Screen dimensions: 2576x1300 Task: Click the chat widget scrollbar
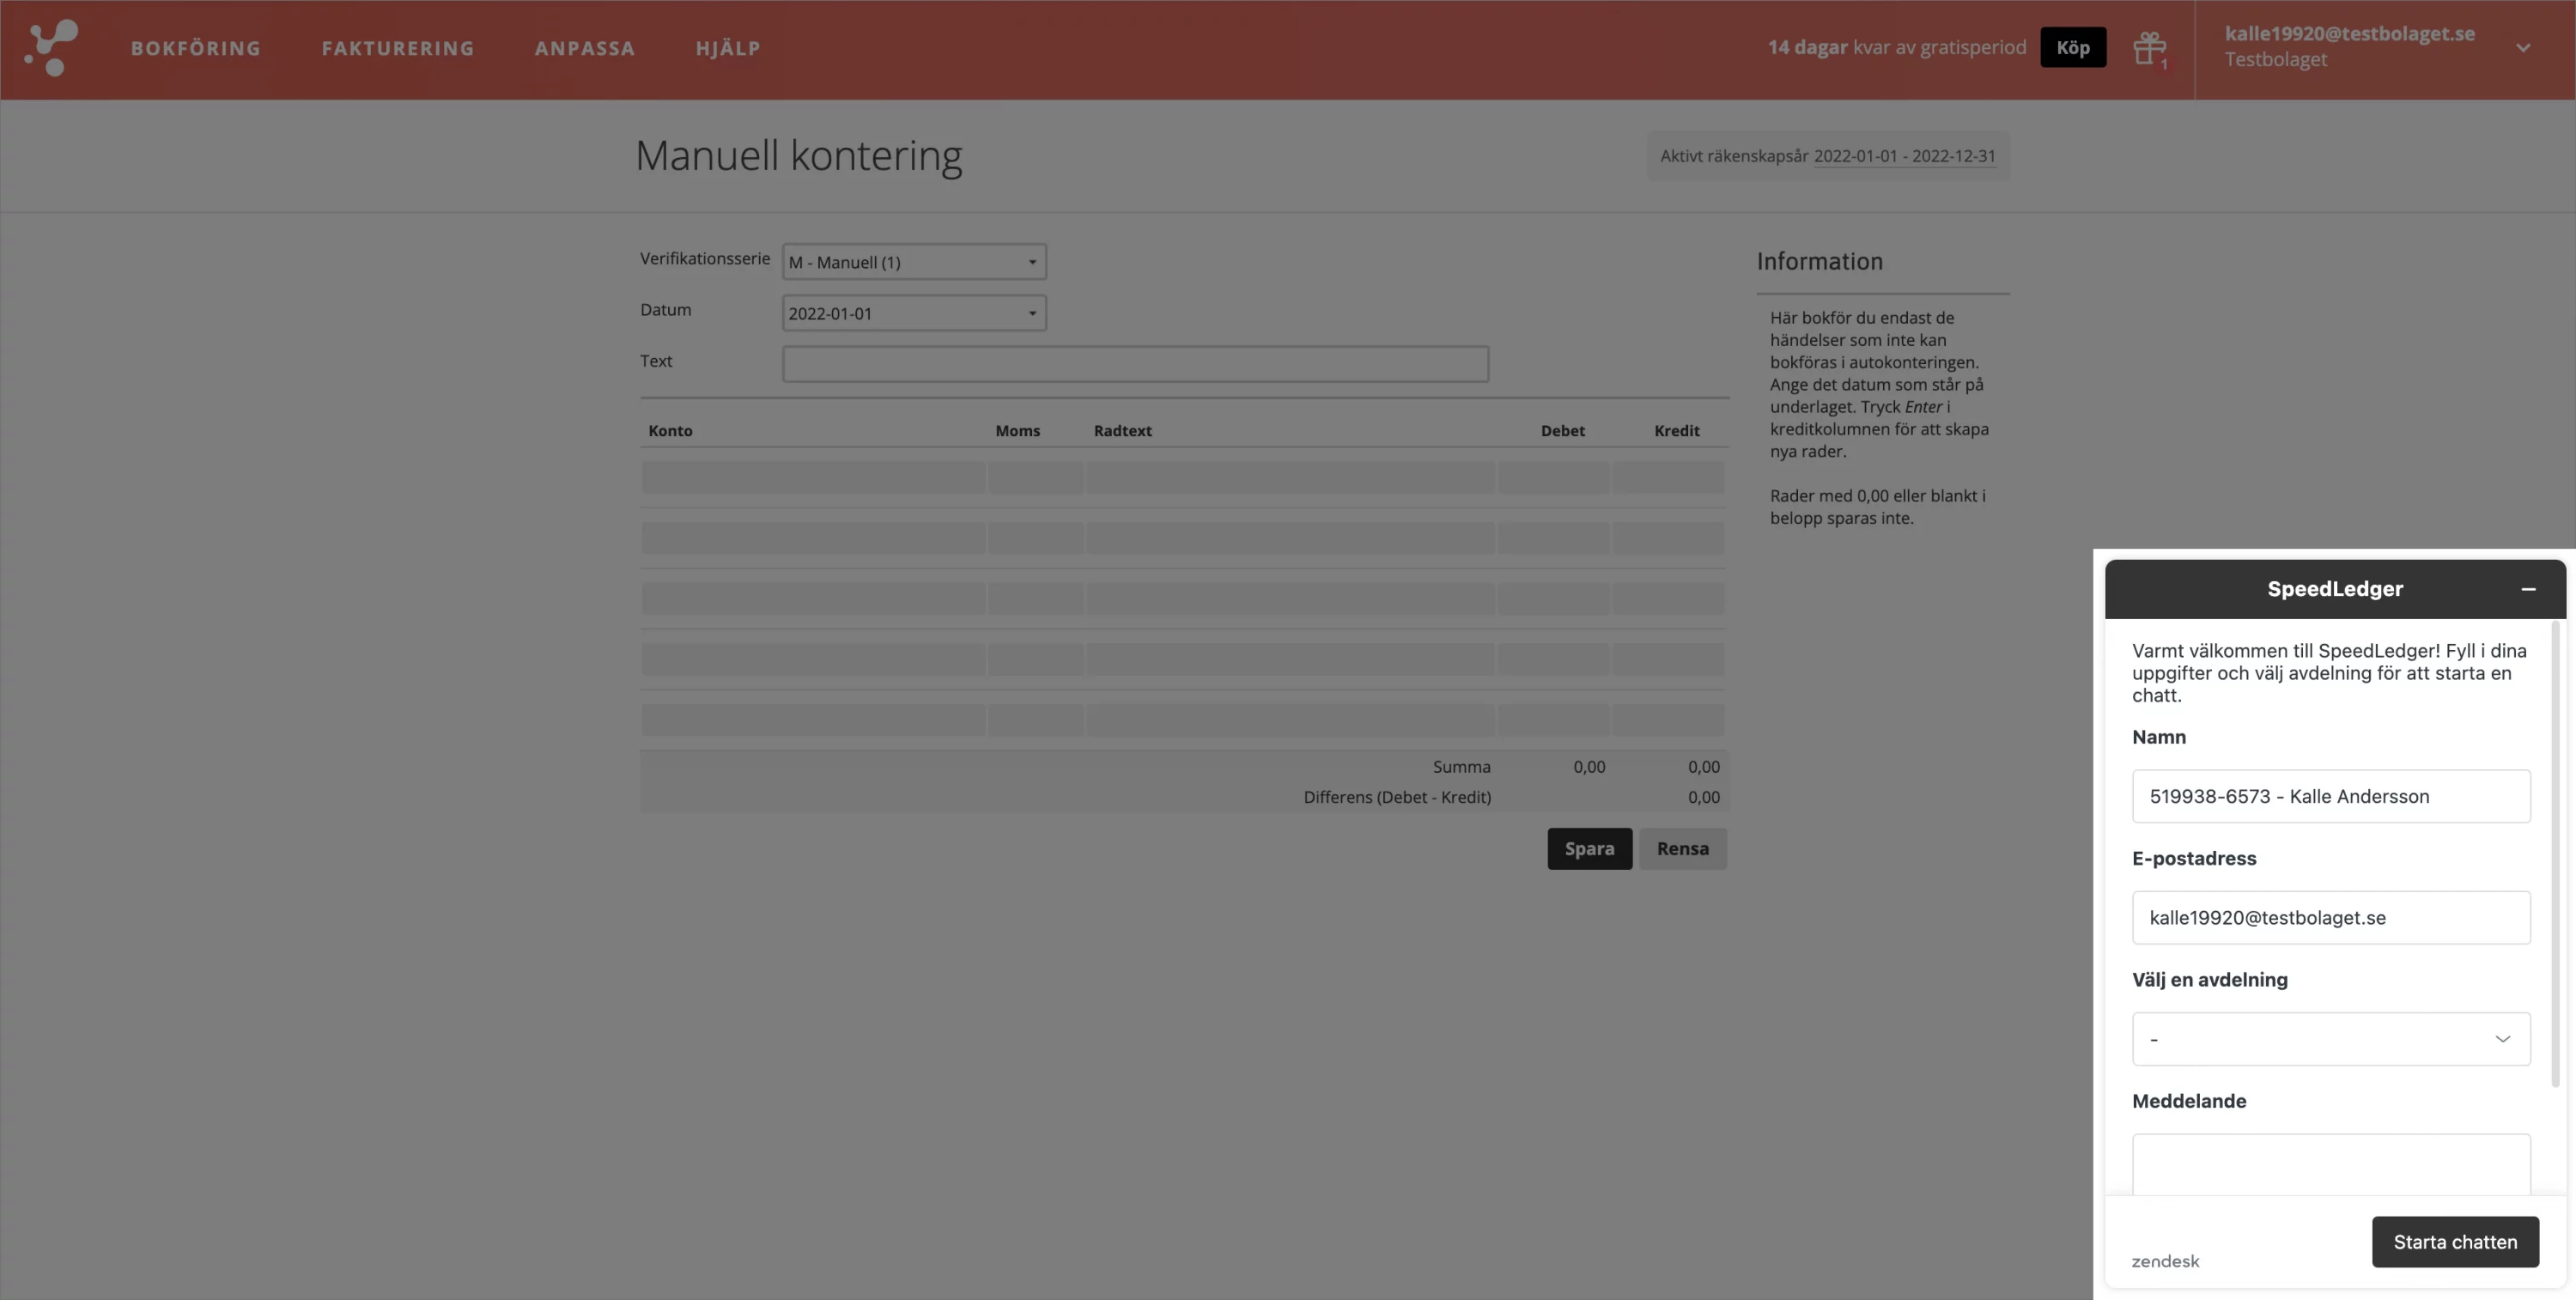point(2556,855)
